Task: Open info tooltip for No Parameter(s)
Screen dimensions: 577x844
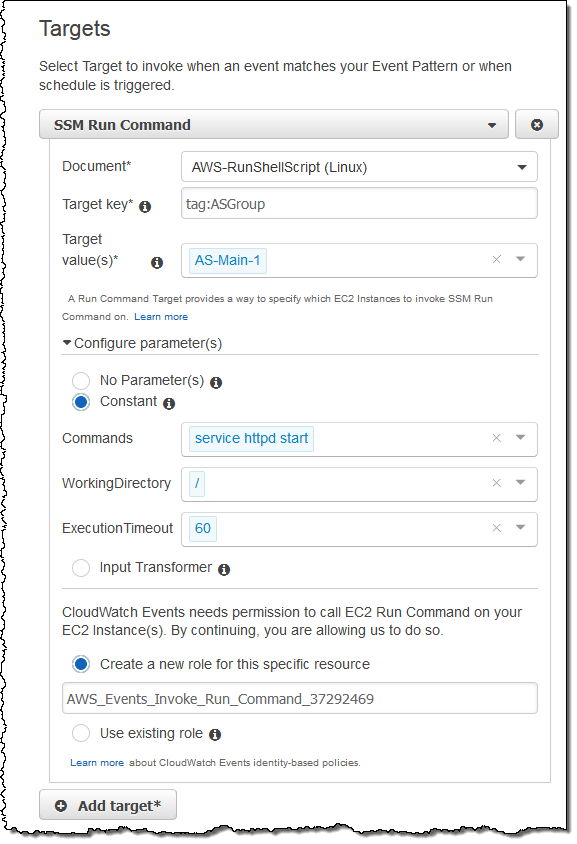Action: click(x=216, y=383)
